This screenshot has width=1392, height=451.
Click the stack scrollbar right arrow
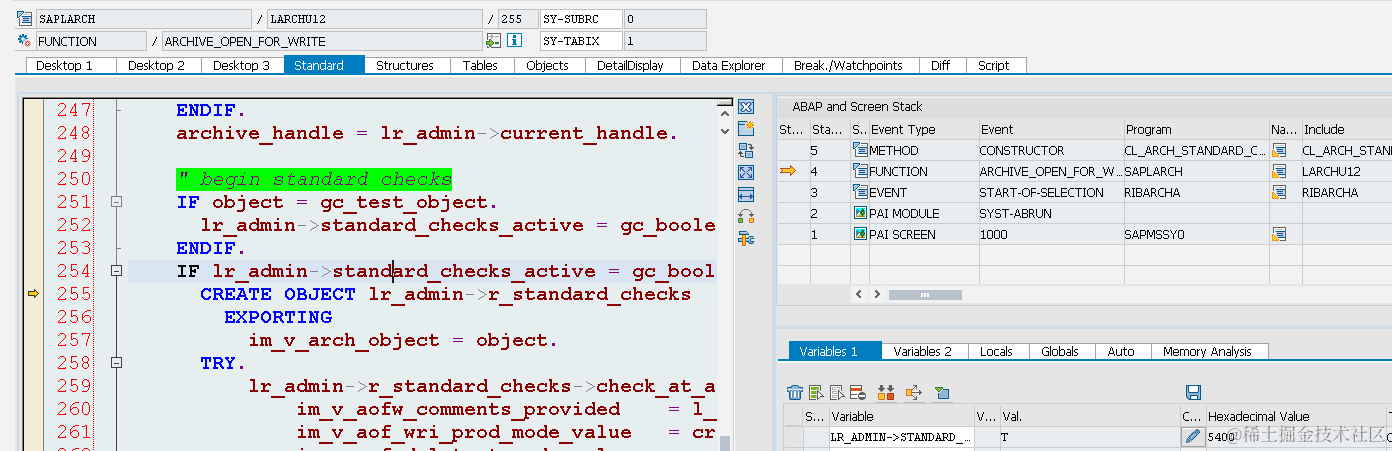[877, 295]
